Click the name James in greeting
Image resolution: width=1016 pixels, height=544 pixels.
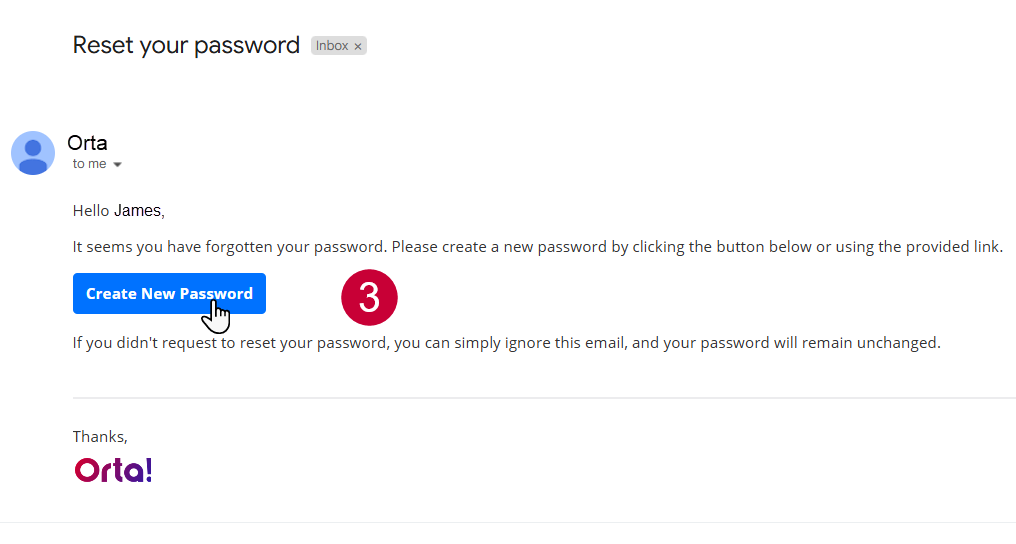click(138, 210)
